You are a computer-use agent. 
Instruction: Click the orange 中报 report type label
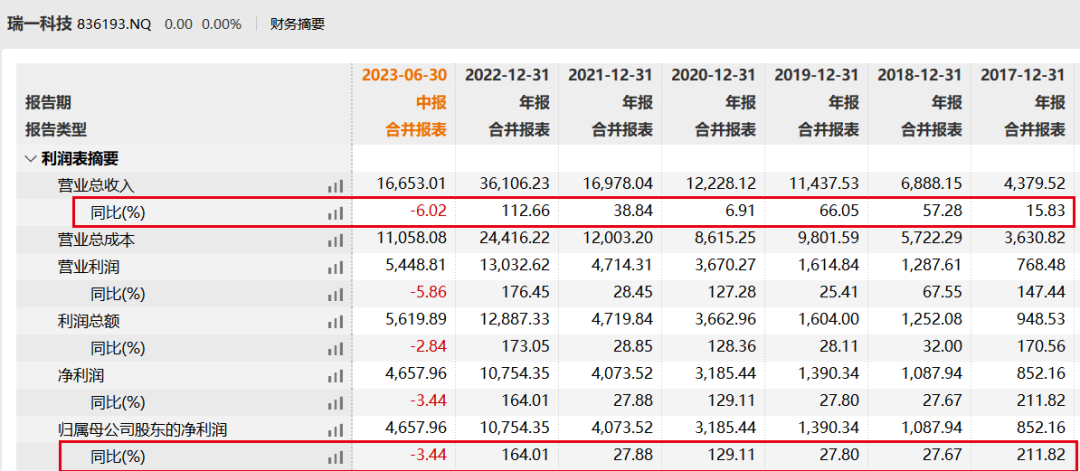[x=430, y=103]
